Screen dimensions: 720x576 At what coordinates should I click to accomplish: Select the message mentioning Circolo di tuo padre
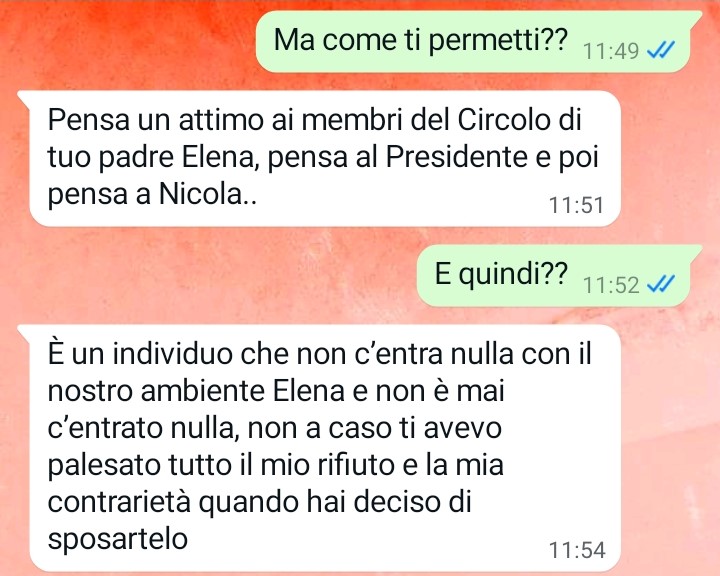click(x=319, y=158)
